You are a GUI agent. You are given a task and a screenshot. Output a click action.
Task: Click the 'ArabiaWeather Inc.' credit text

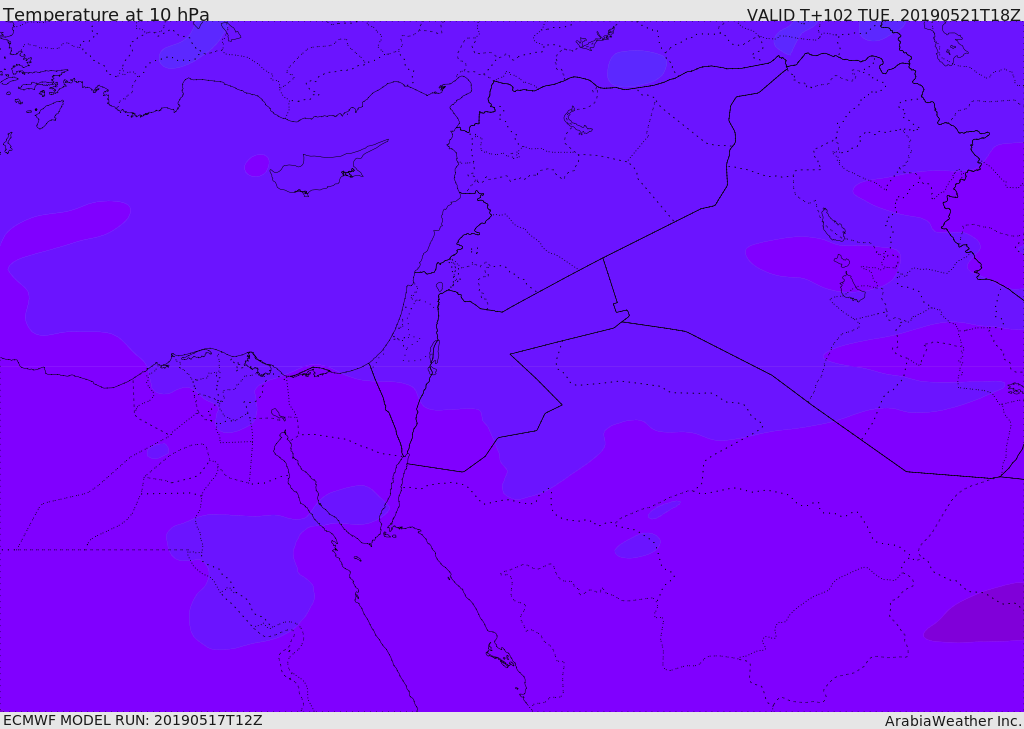pyautogui.click(x=953, y=721)
